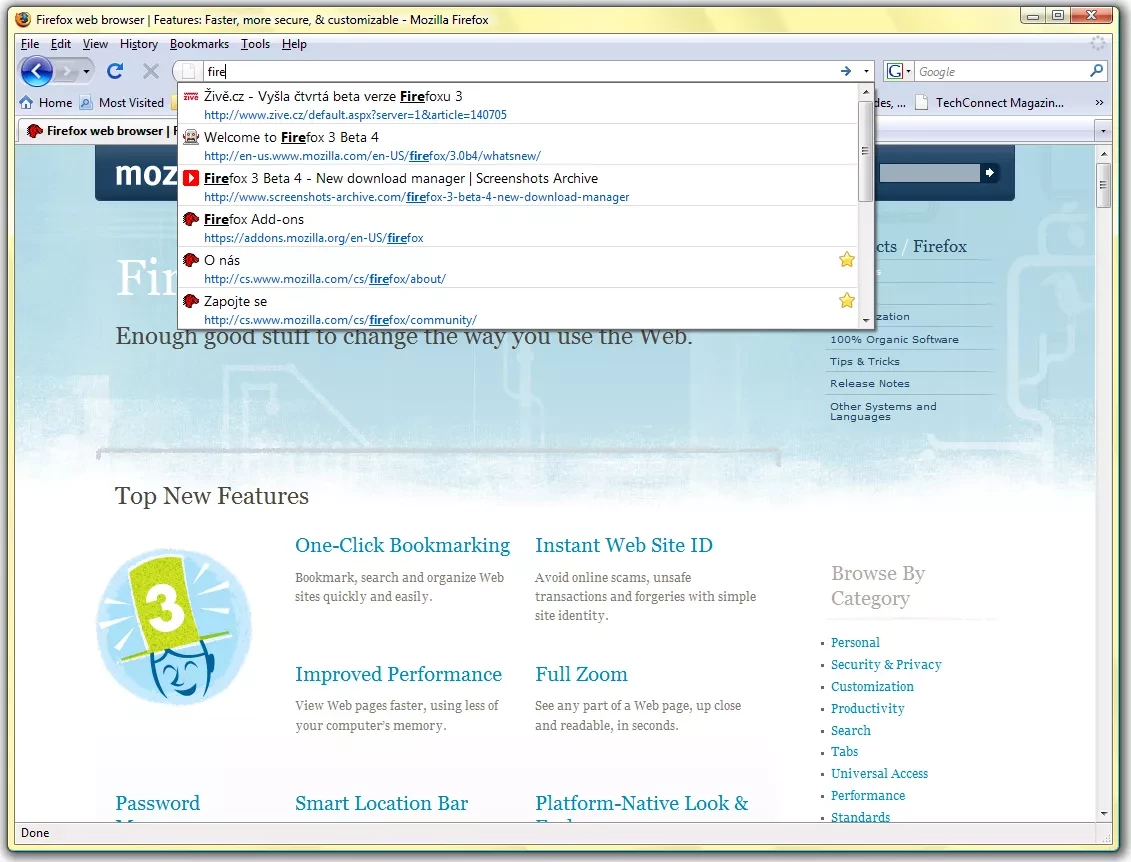Click the Firefox breadcrumb link in sidebar
Image resolution: width=1131 pixels, height=862 pixels.
coord(940,247)
